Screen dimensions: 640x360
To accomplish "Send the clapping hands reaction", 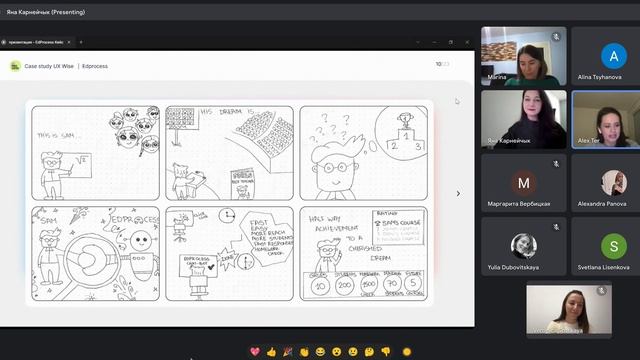I will (304, 351).
